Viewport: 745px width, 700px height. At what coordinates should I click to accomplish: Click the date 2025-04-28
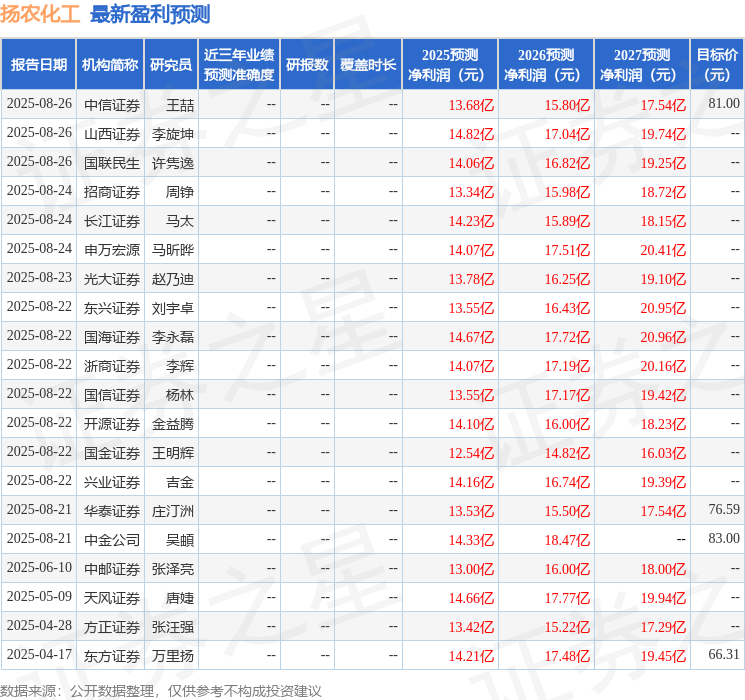pos(39,625)
